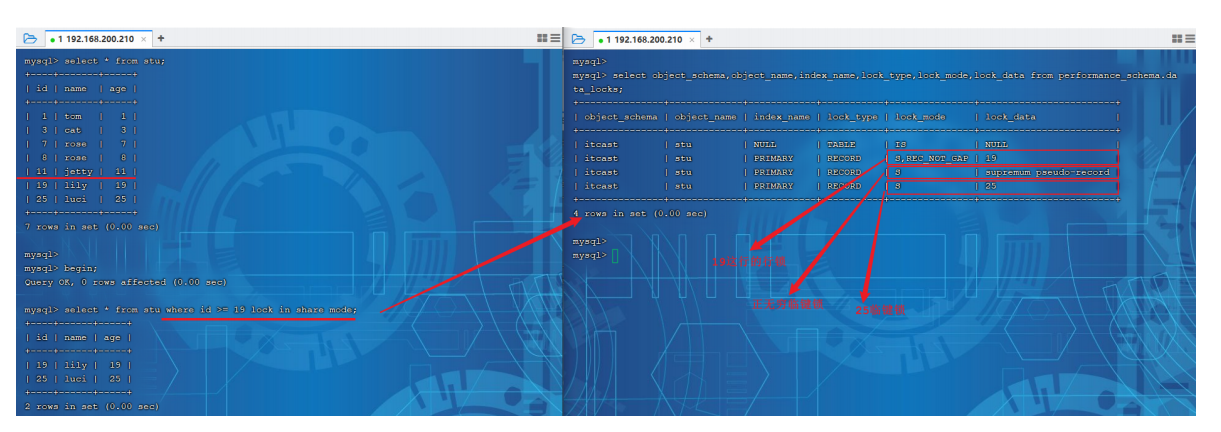
Task: Click the 'lock_mode' column header
Action: coord(920,117)
